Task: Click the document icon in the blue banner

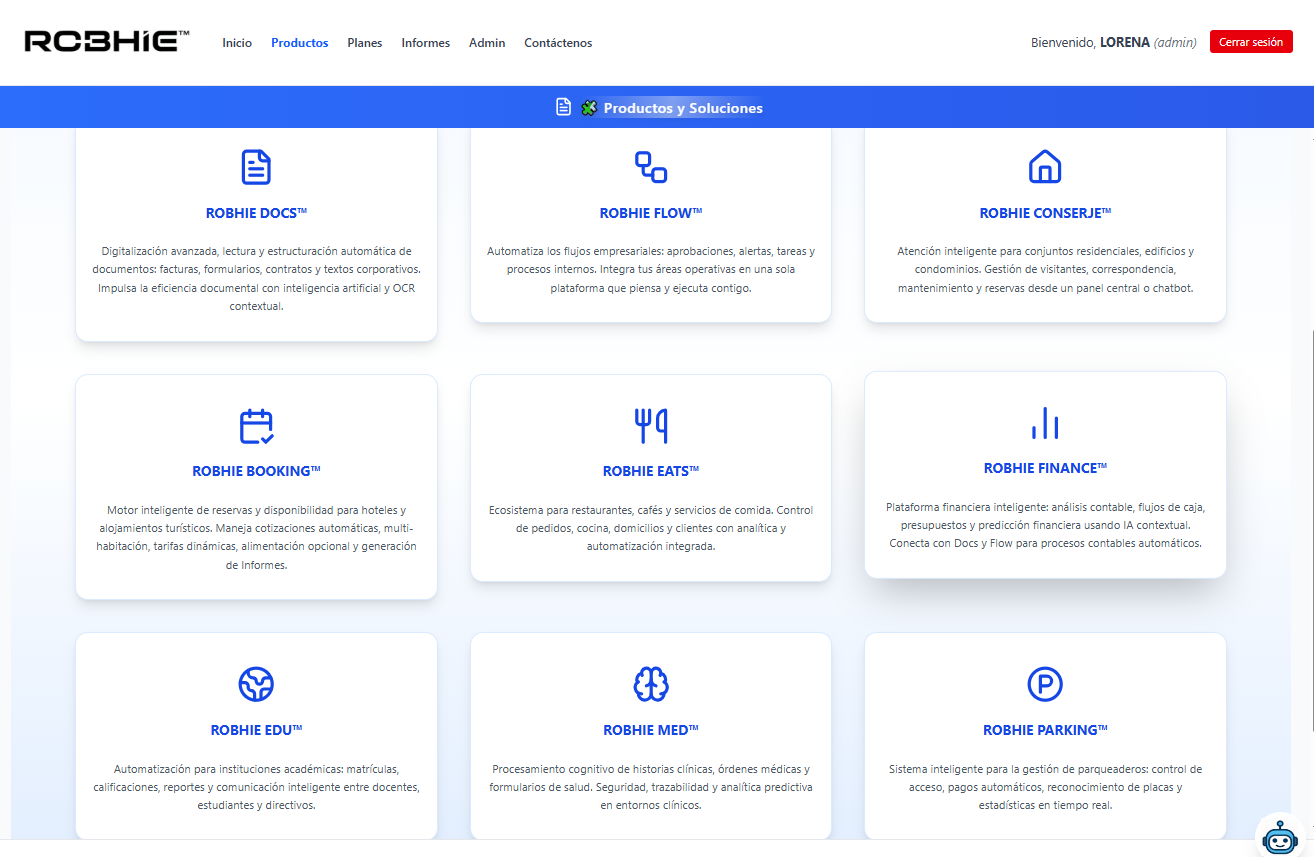Action: (564, 107)
